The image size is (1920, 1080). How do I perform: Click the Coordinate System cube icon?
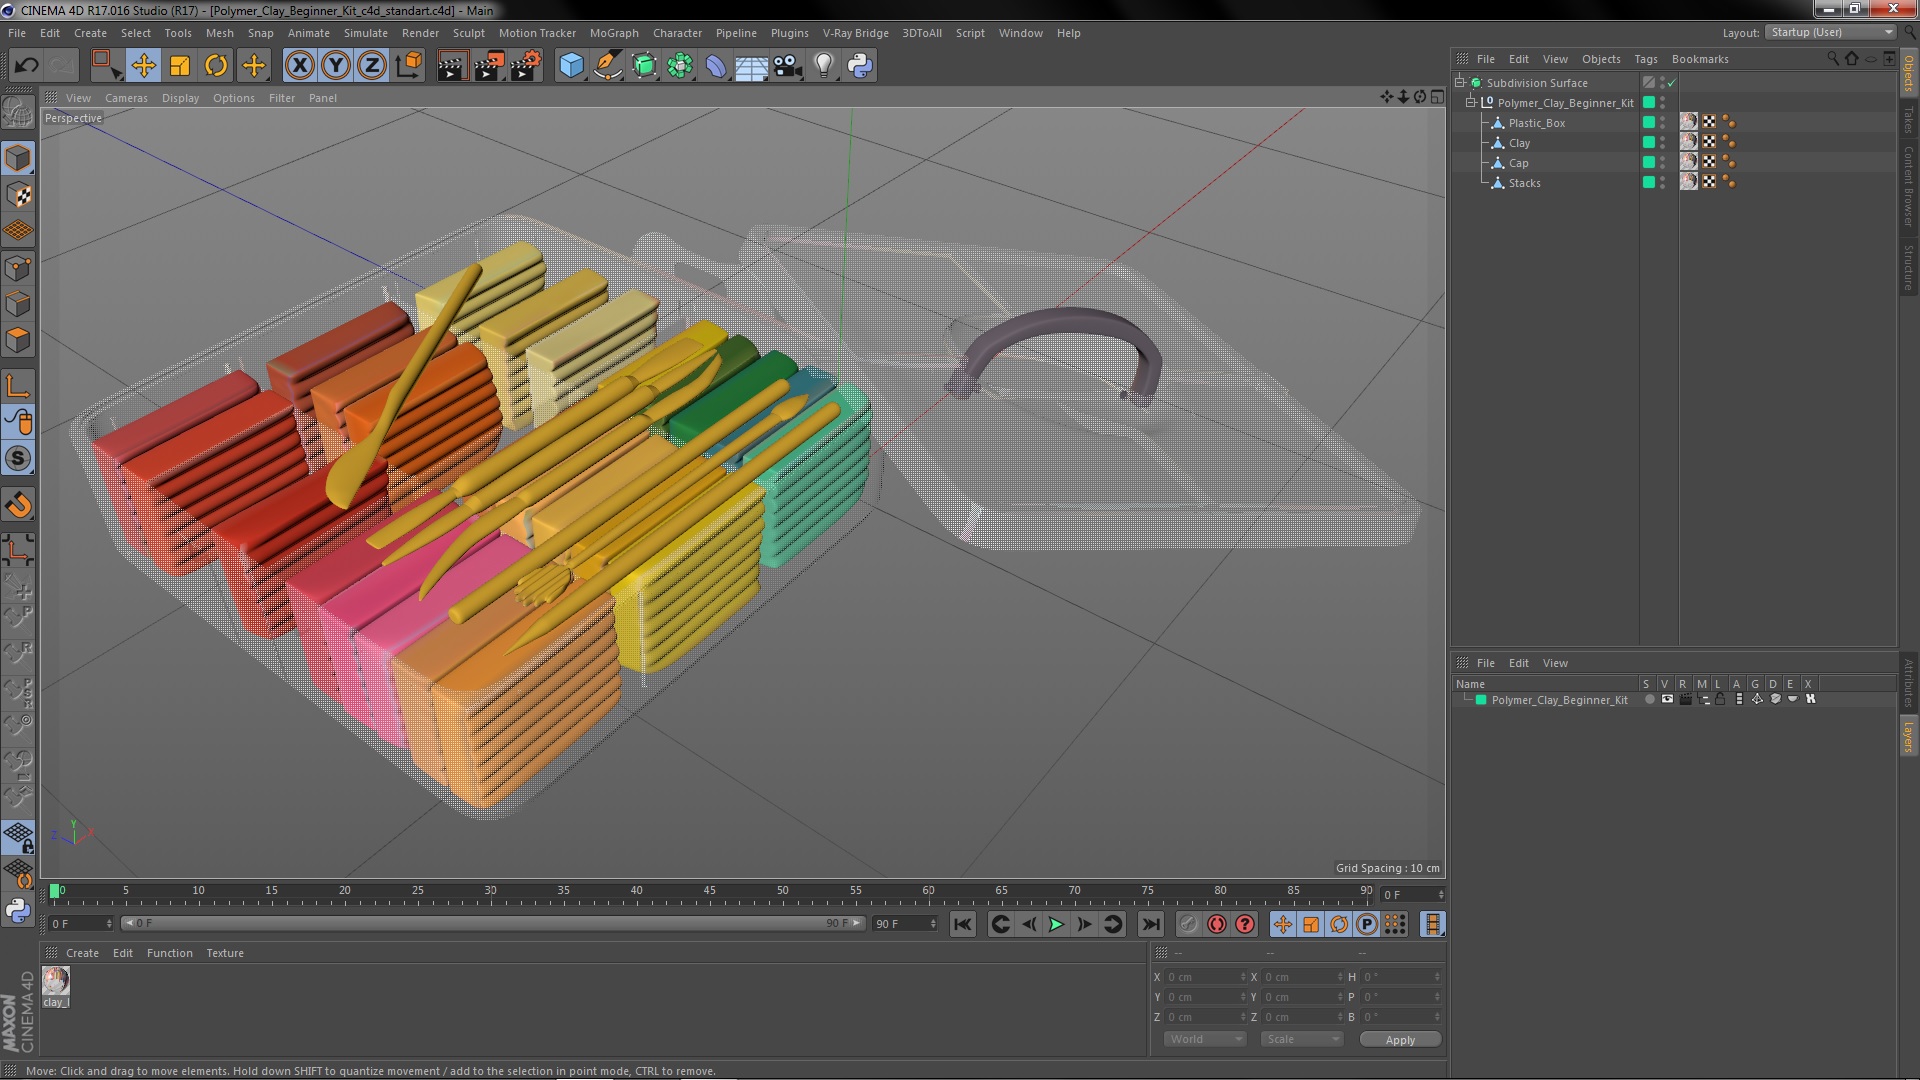409,66
